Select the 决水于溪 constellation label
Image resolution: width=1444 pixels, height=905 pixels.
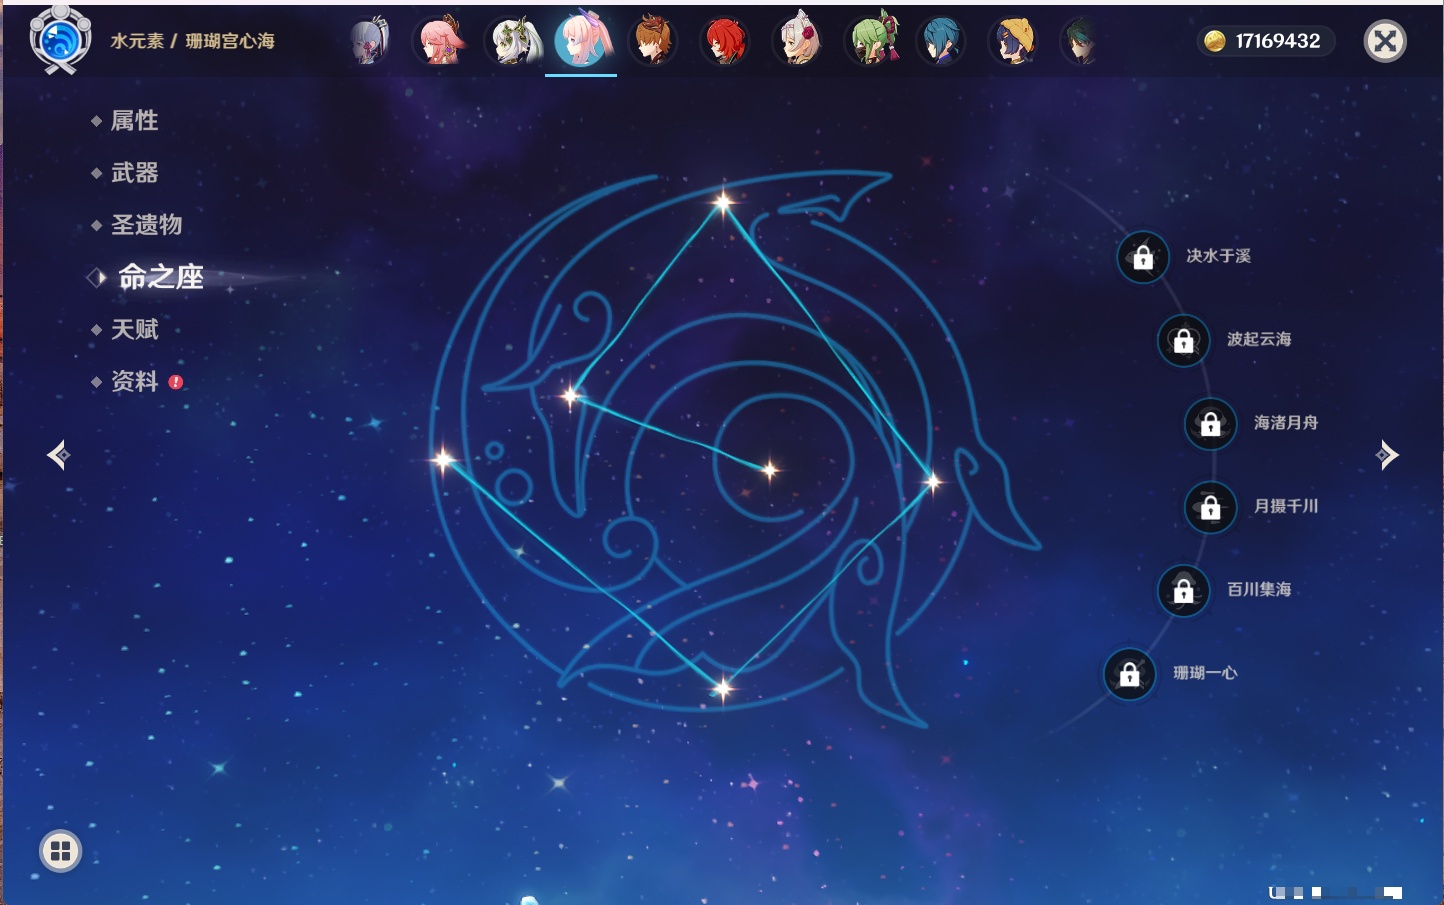click(1218, 256)
